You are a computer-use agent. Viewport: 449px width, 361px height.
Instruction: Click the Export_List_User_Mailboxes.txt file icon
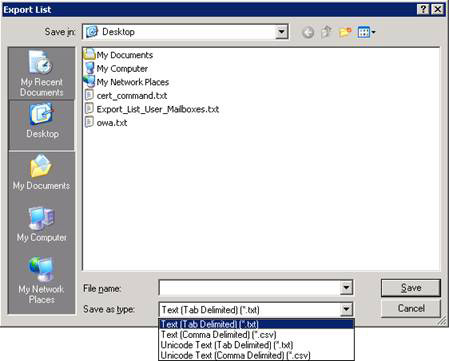tap(89, 109)
